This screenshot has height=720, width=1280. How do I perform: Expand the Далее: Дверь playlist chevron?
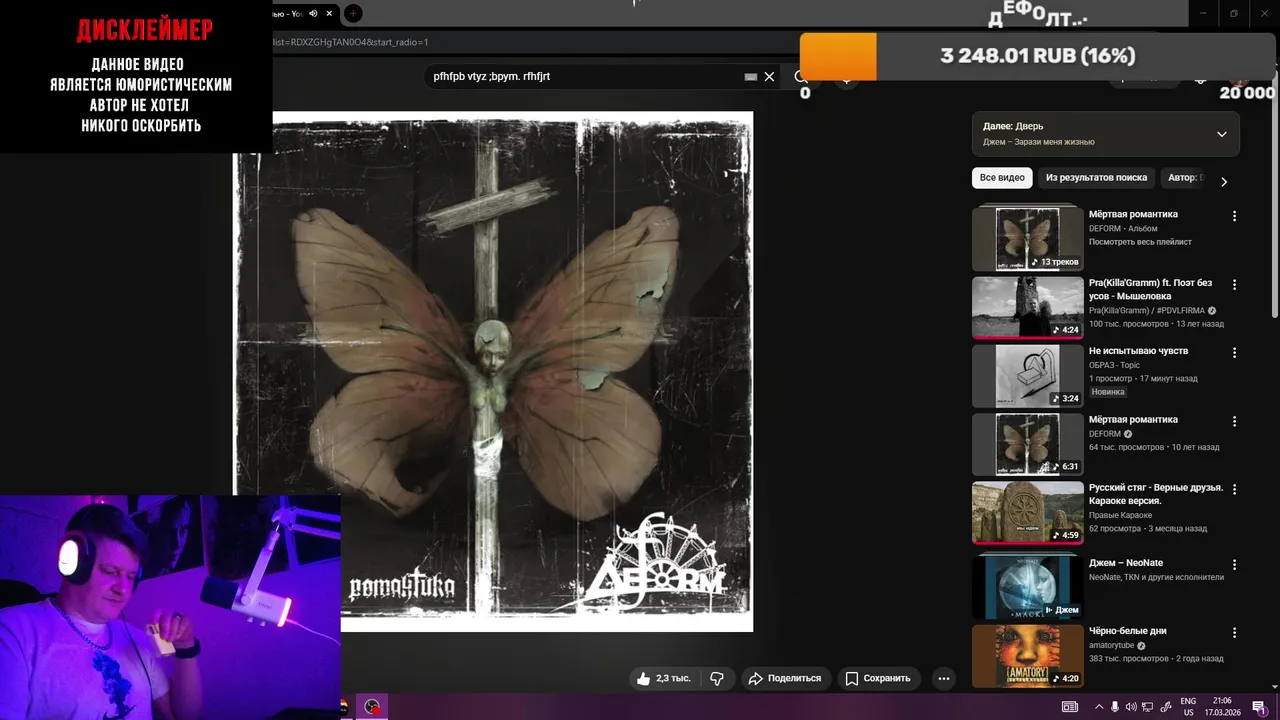tap(1221, 134)
